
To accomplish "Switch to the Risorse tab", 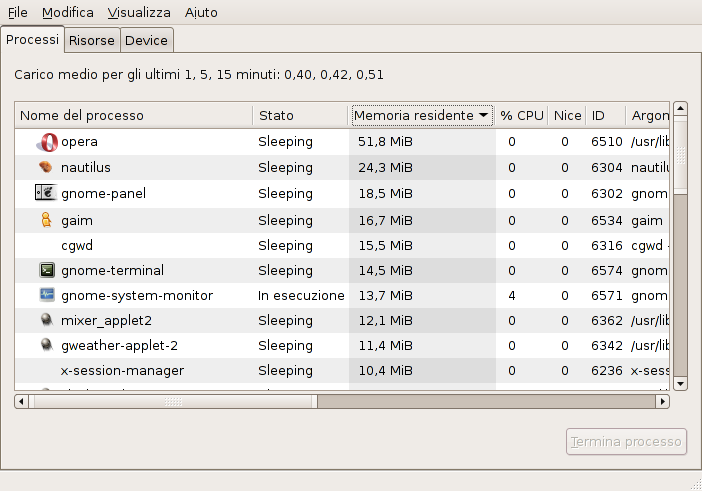I will [x=92, y=40].
